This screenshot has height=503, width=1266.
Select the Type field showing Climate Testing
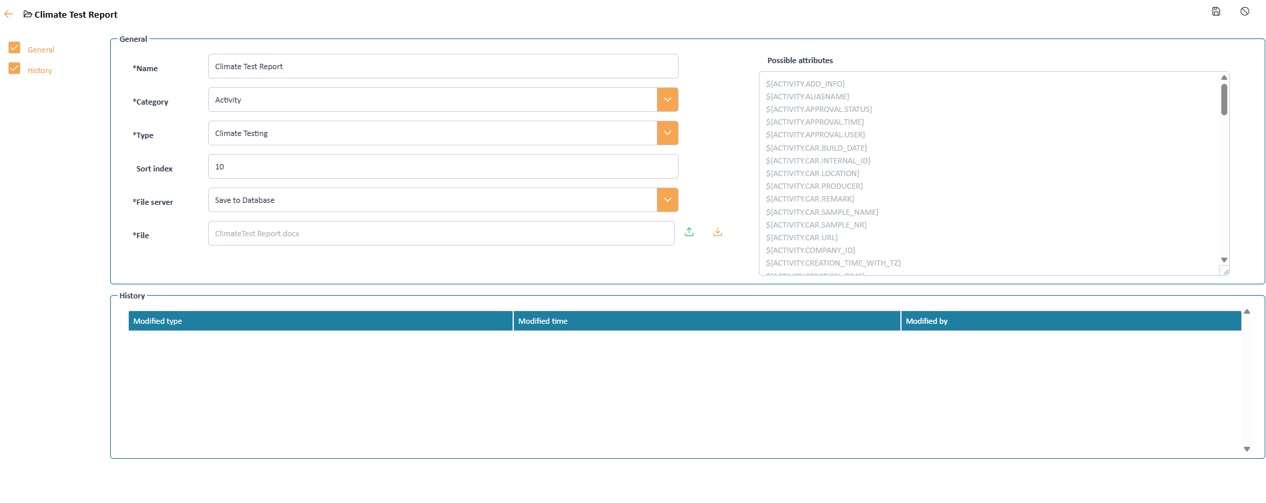(432, 133)
